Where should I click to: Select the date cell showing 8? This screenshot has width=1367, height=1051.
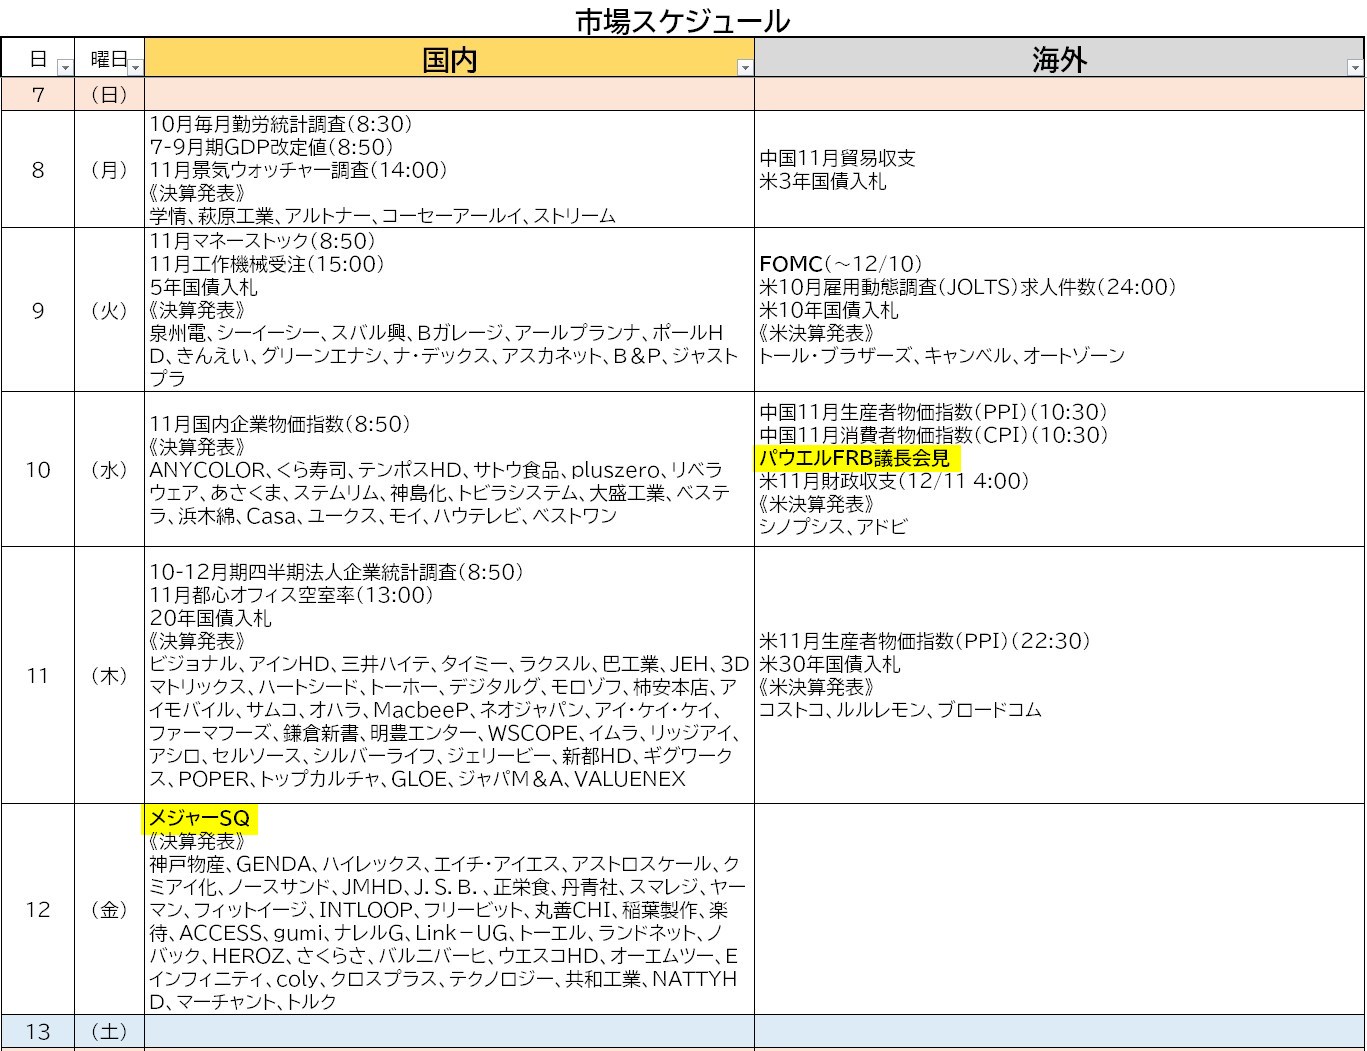(38, 170)
